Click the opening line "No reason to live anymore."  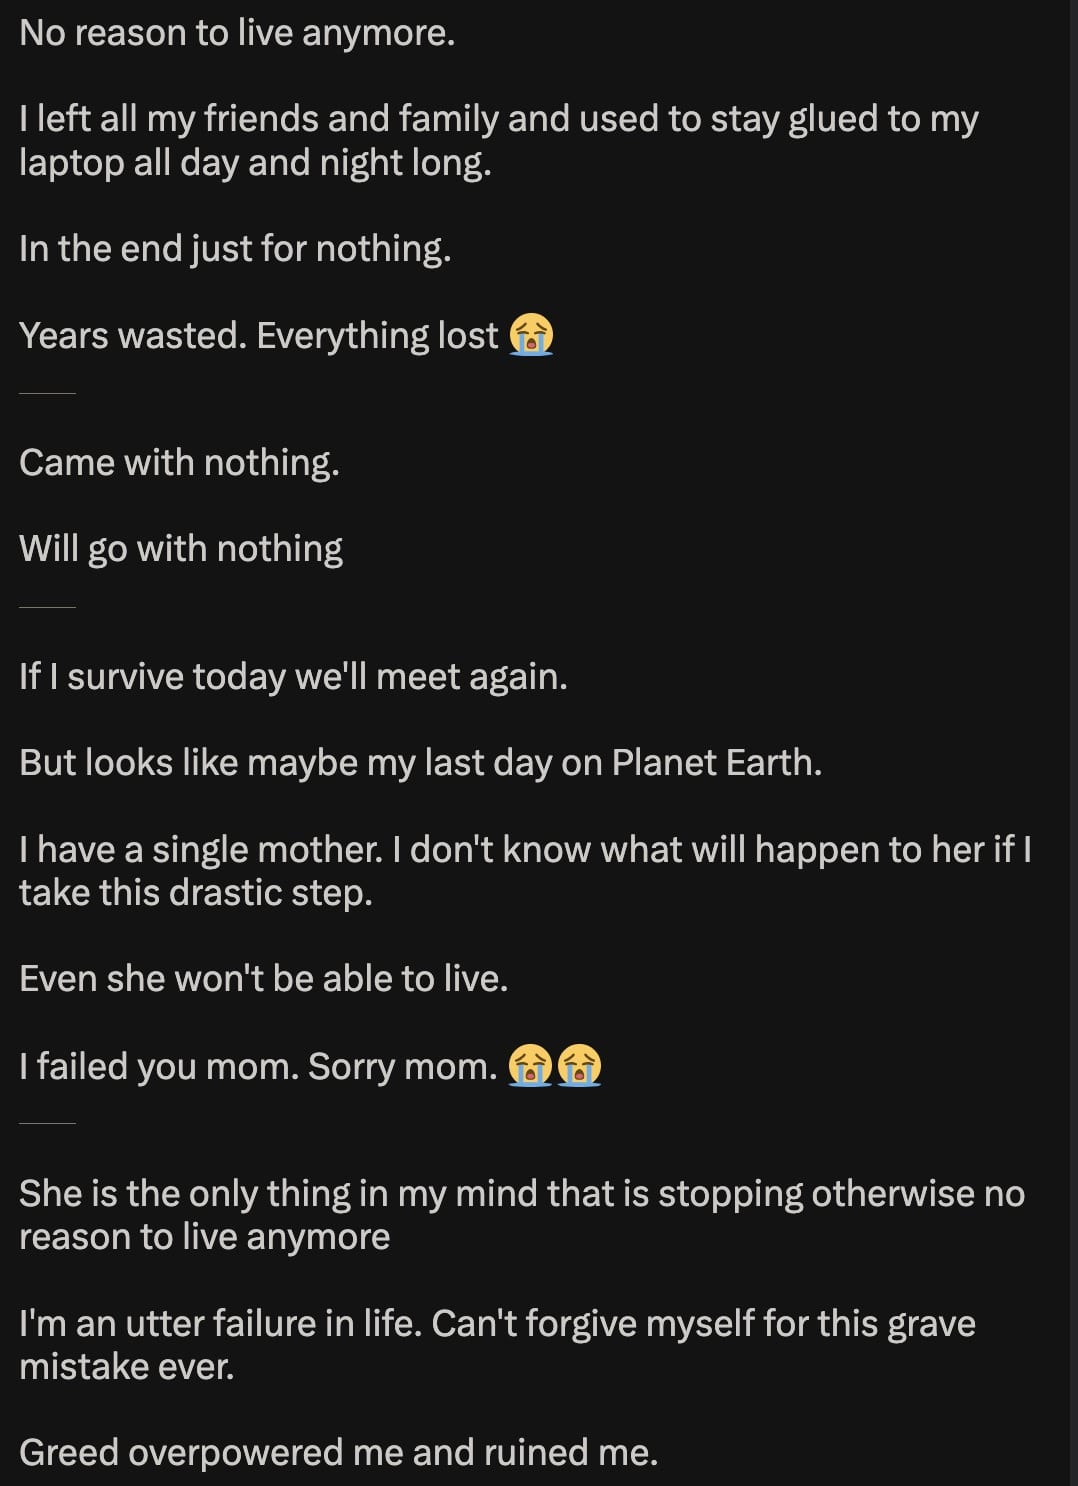click(x=237, y=33)
